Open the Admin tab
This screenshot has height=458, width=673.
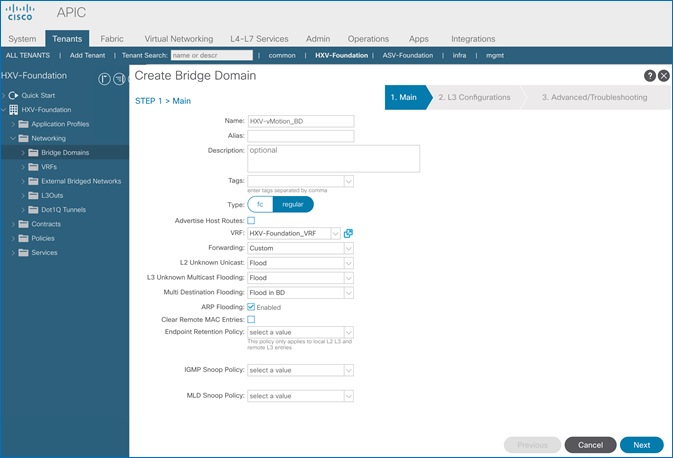318,39
